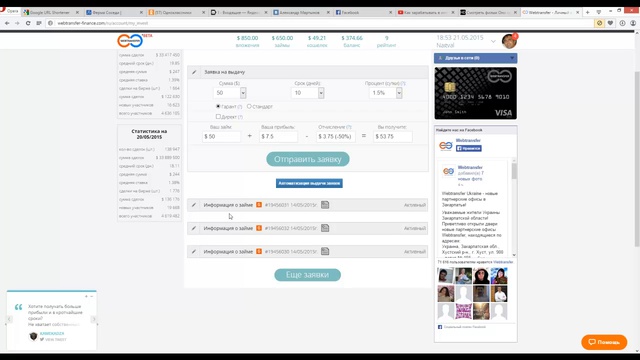Click Вы получите $ 53.75 field
This screenshot has height=360, width=640.
[x=393, y=136]
